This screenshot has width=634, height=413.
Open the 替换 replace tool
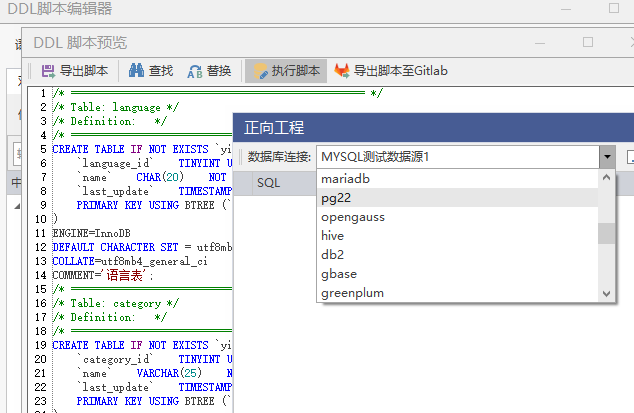pos(209,71)
